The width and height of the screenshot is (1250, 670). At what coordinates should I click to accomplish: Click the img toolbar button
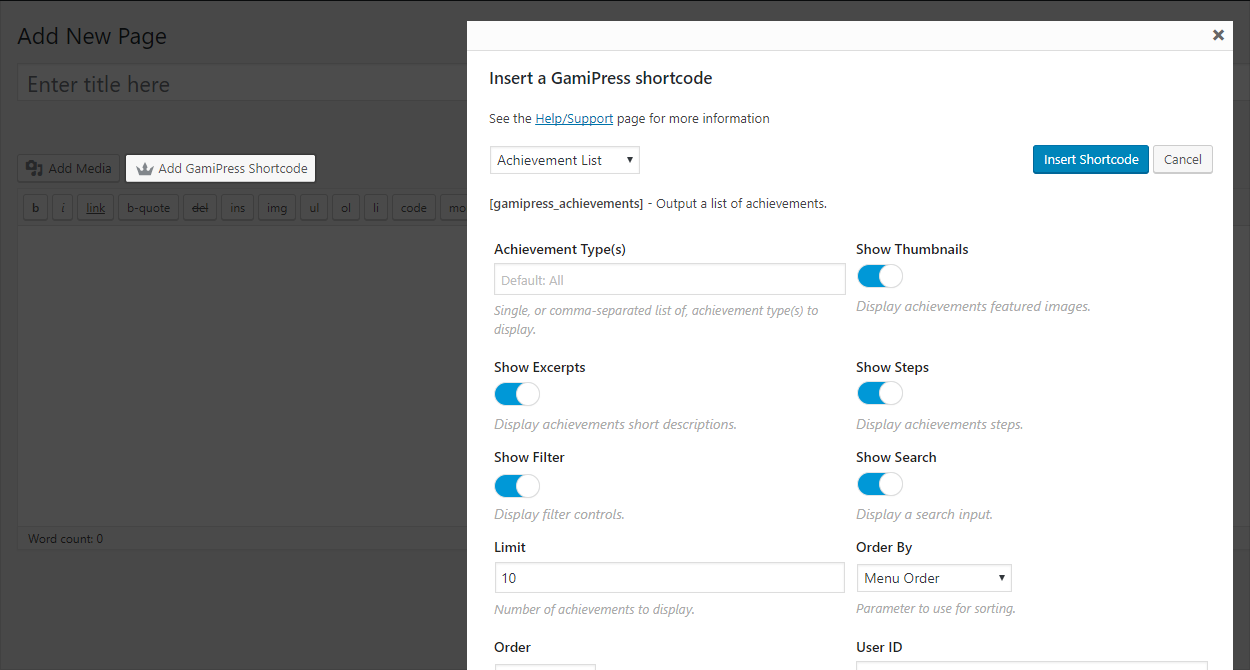click(277, 208)
